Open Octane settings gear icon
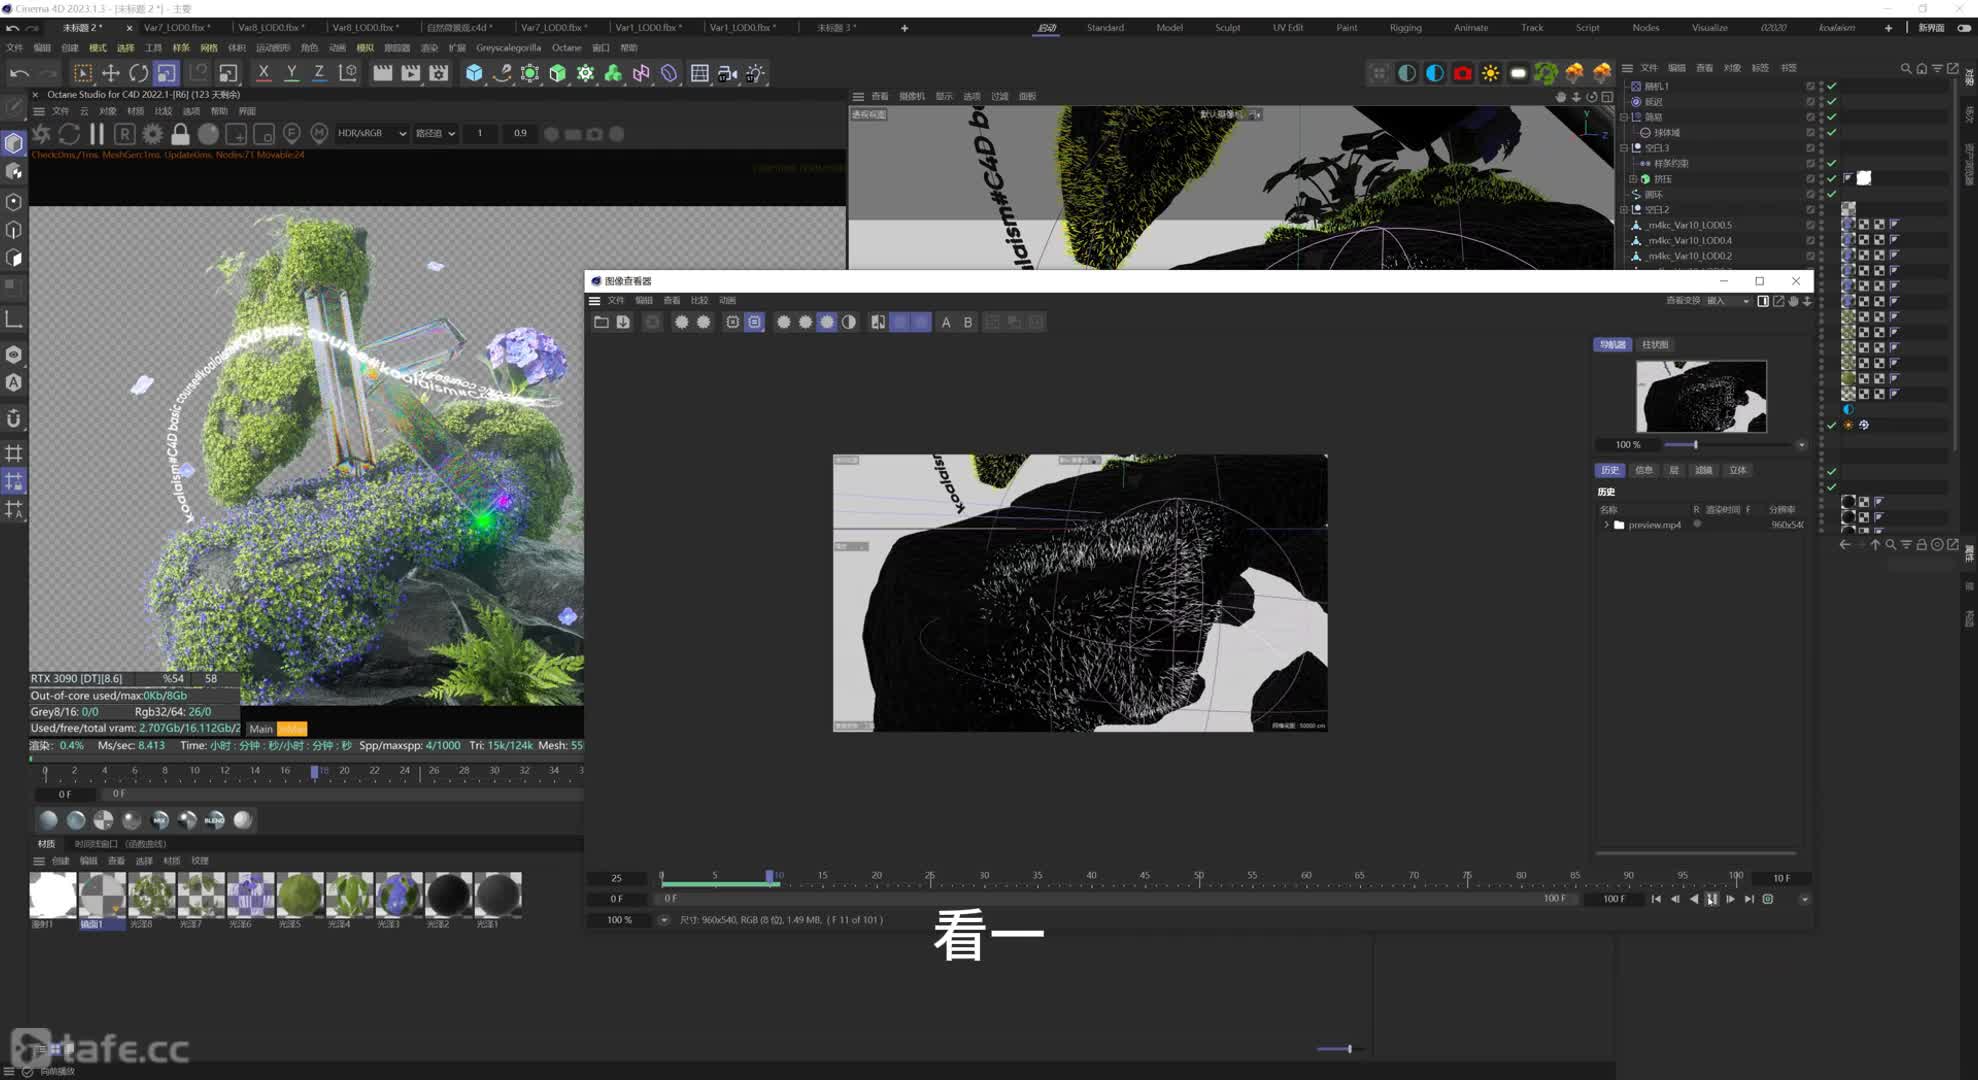This screenshot has width=1978, height=1080. 153,133
